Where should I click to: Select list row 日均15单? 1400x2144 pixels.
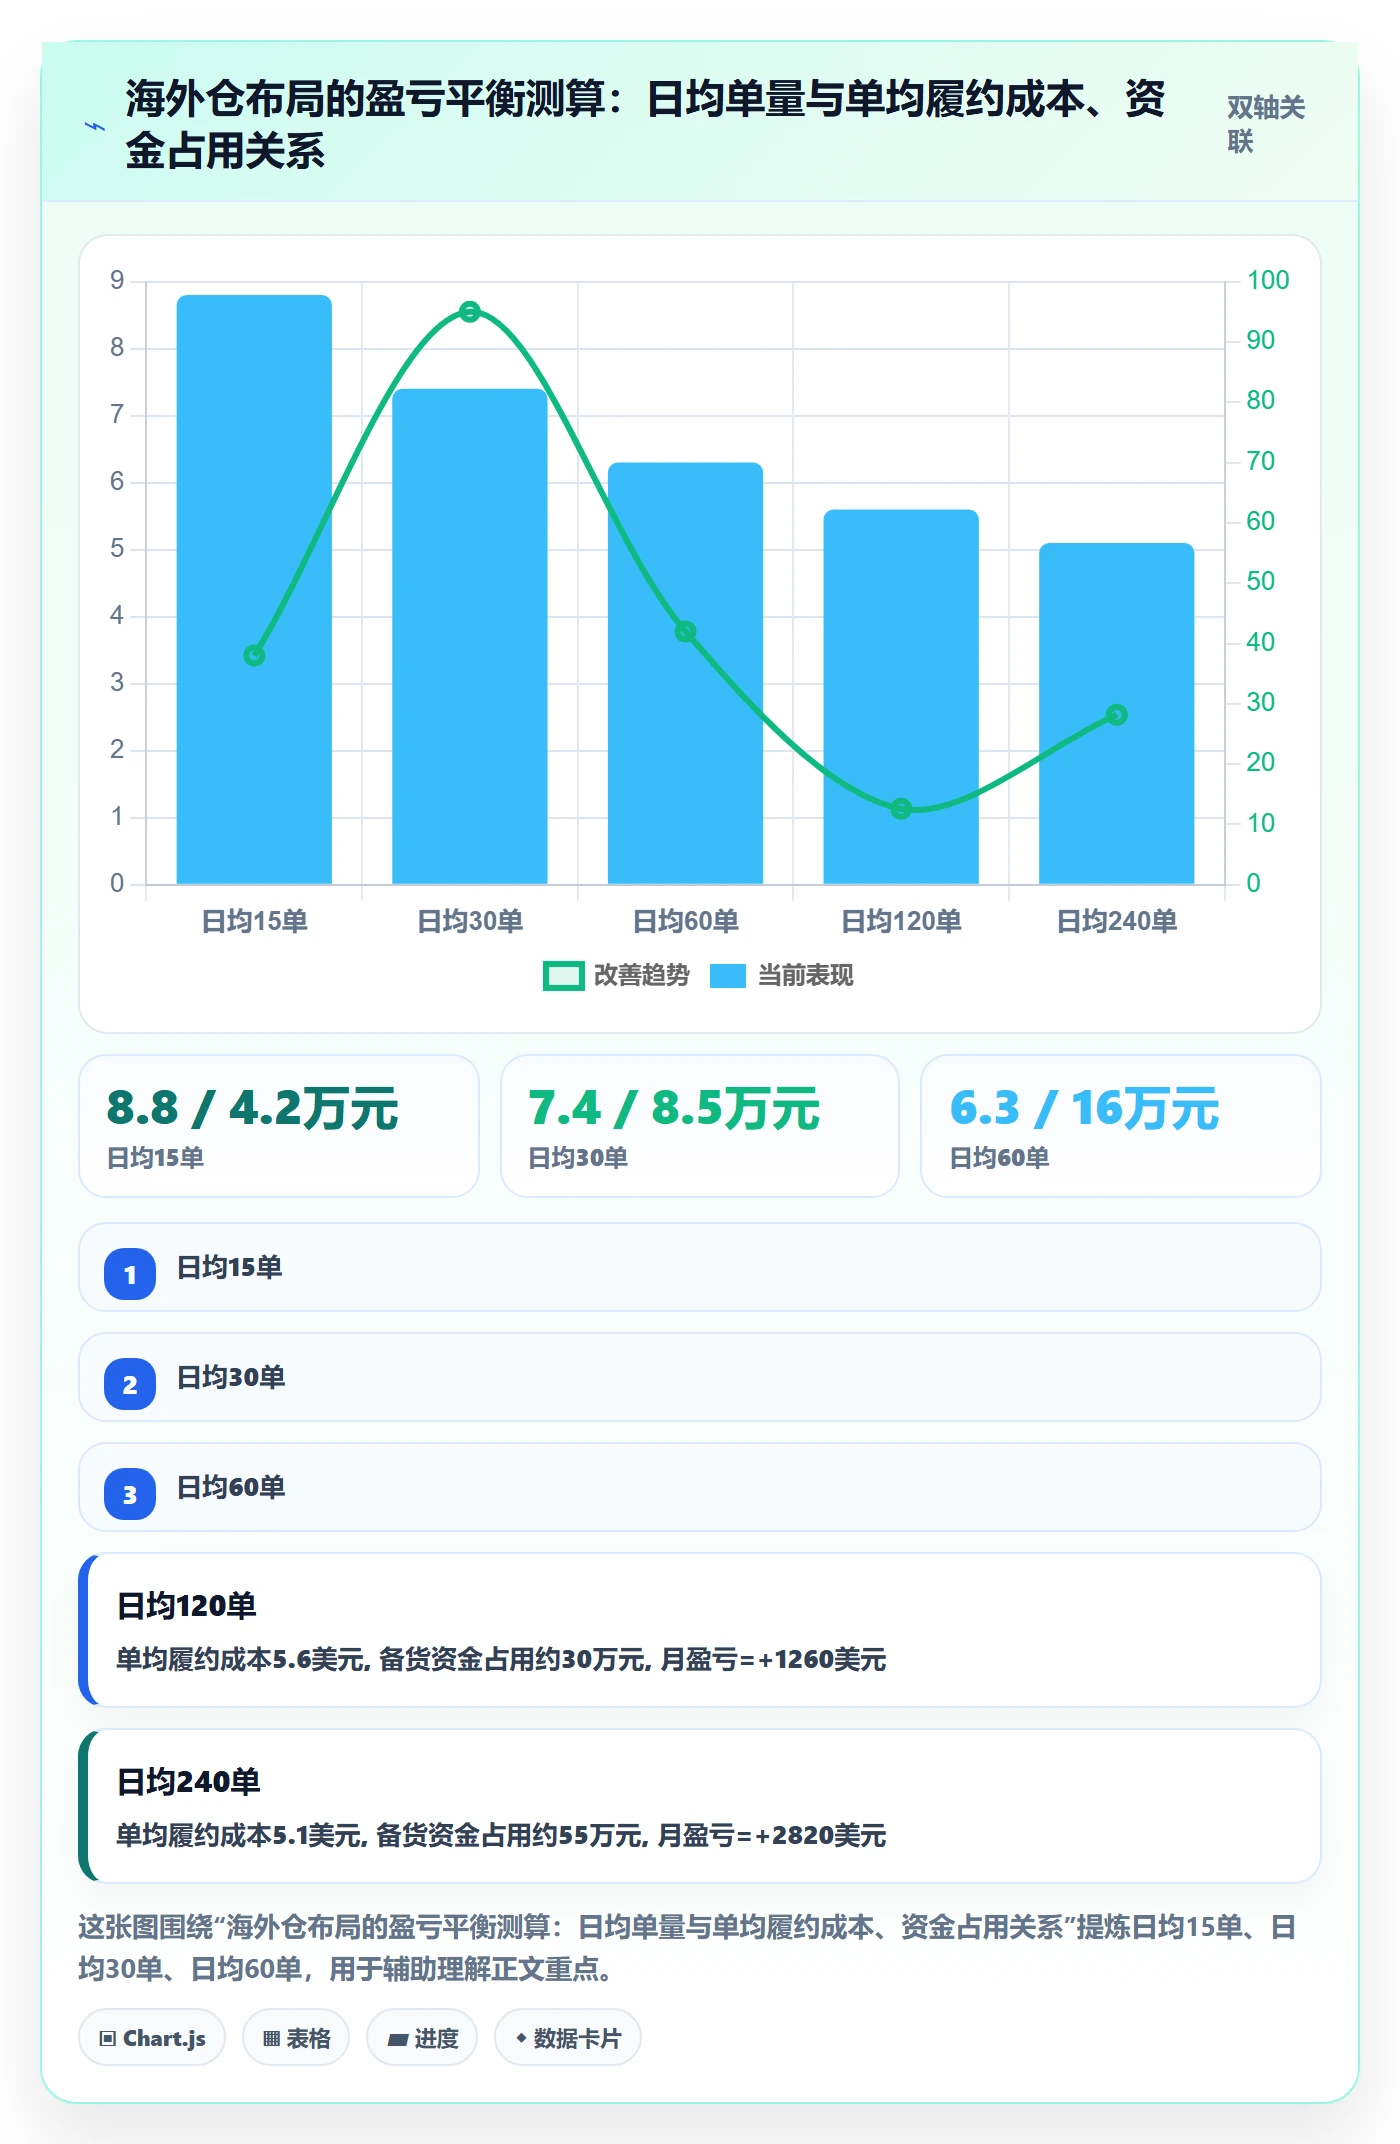[x=700, y=1267]
